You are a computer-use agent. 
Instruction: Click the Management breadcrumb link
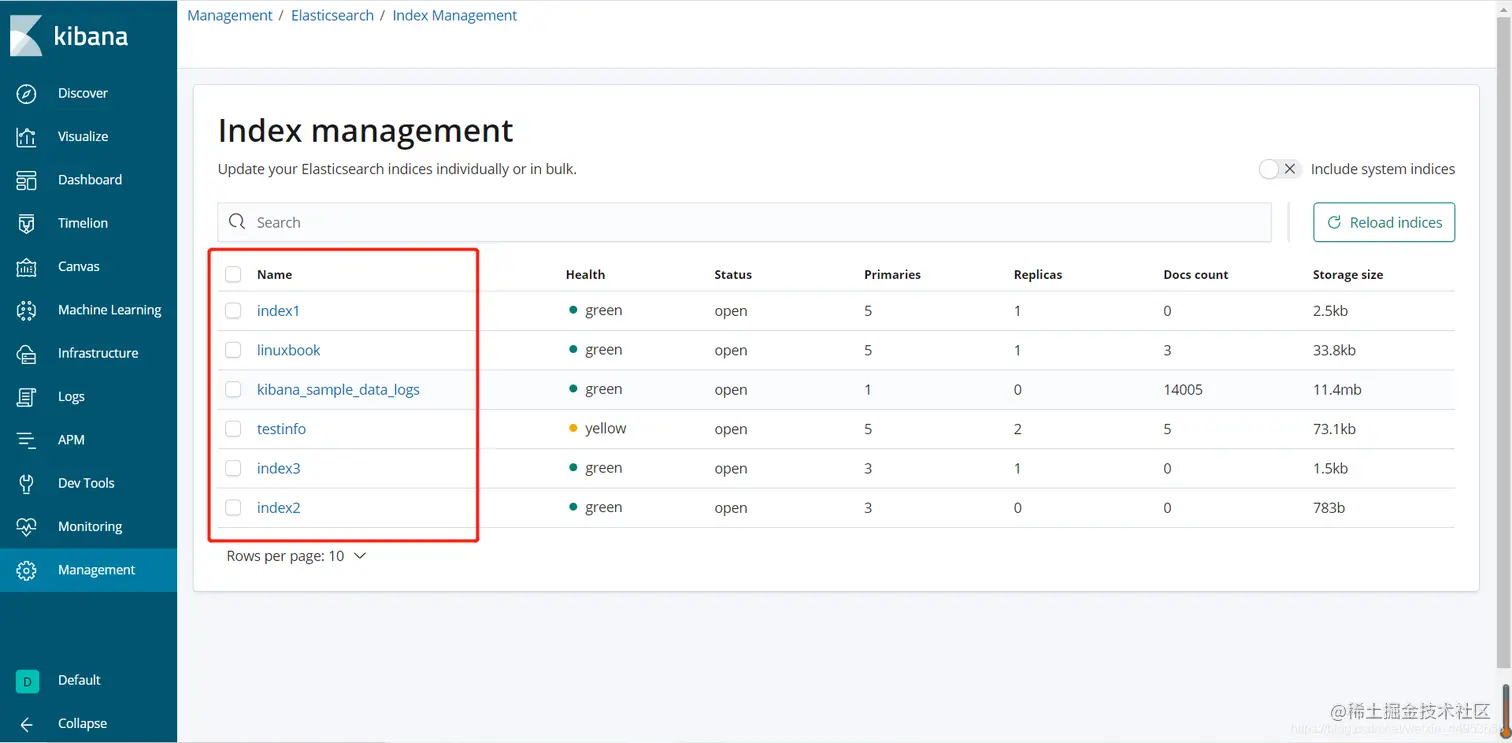pos(230,16)
